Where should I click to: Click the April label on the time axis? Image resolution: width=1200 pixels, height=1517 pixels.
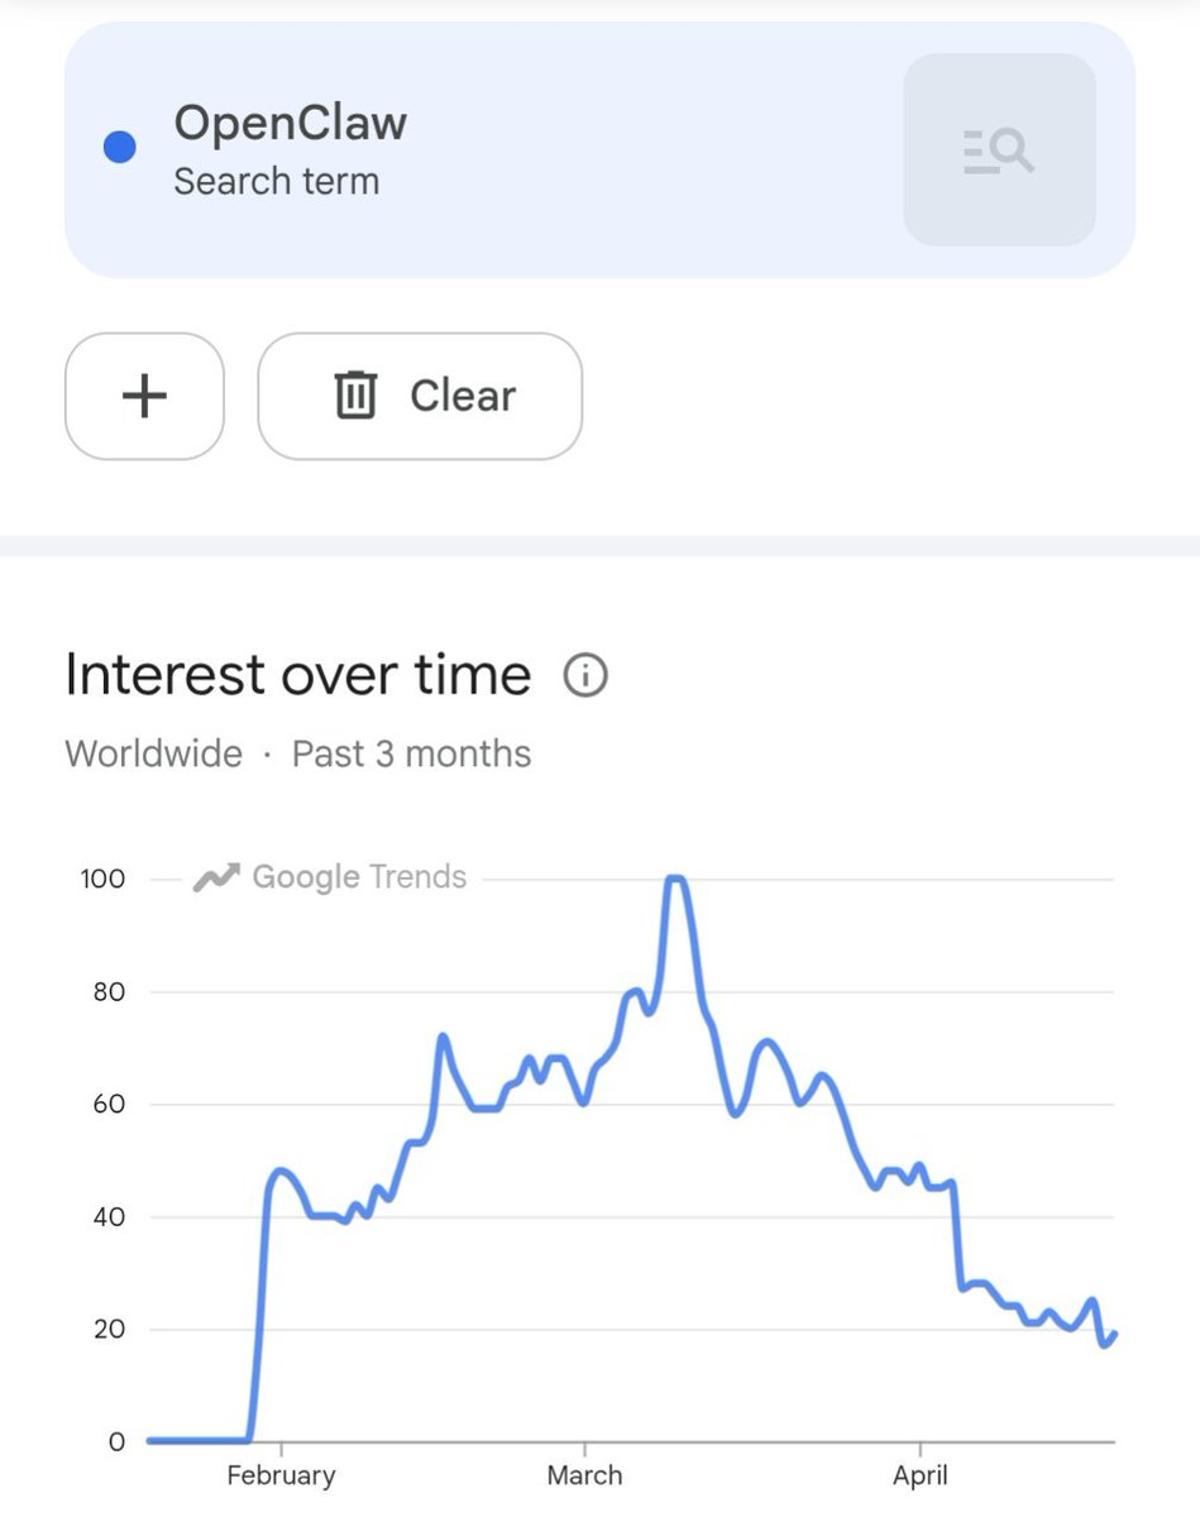coord(920,1475)
